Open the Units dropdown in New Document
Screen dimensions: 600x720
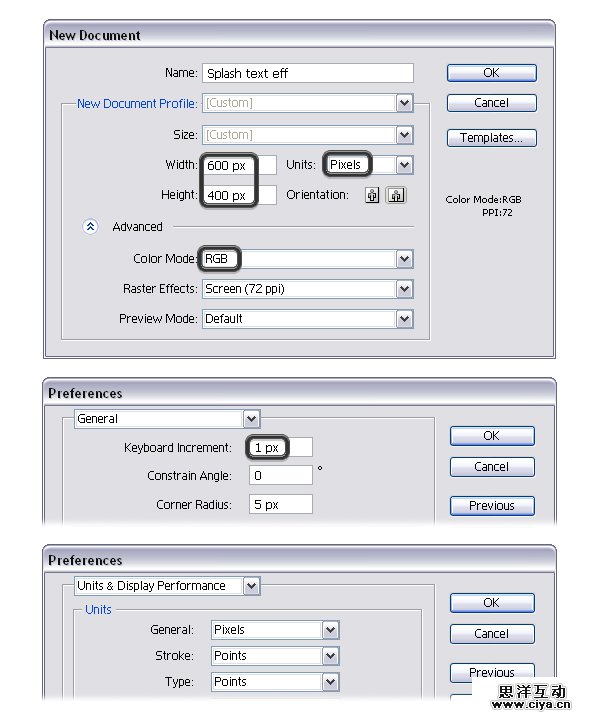[404, 165]
